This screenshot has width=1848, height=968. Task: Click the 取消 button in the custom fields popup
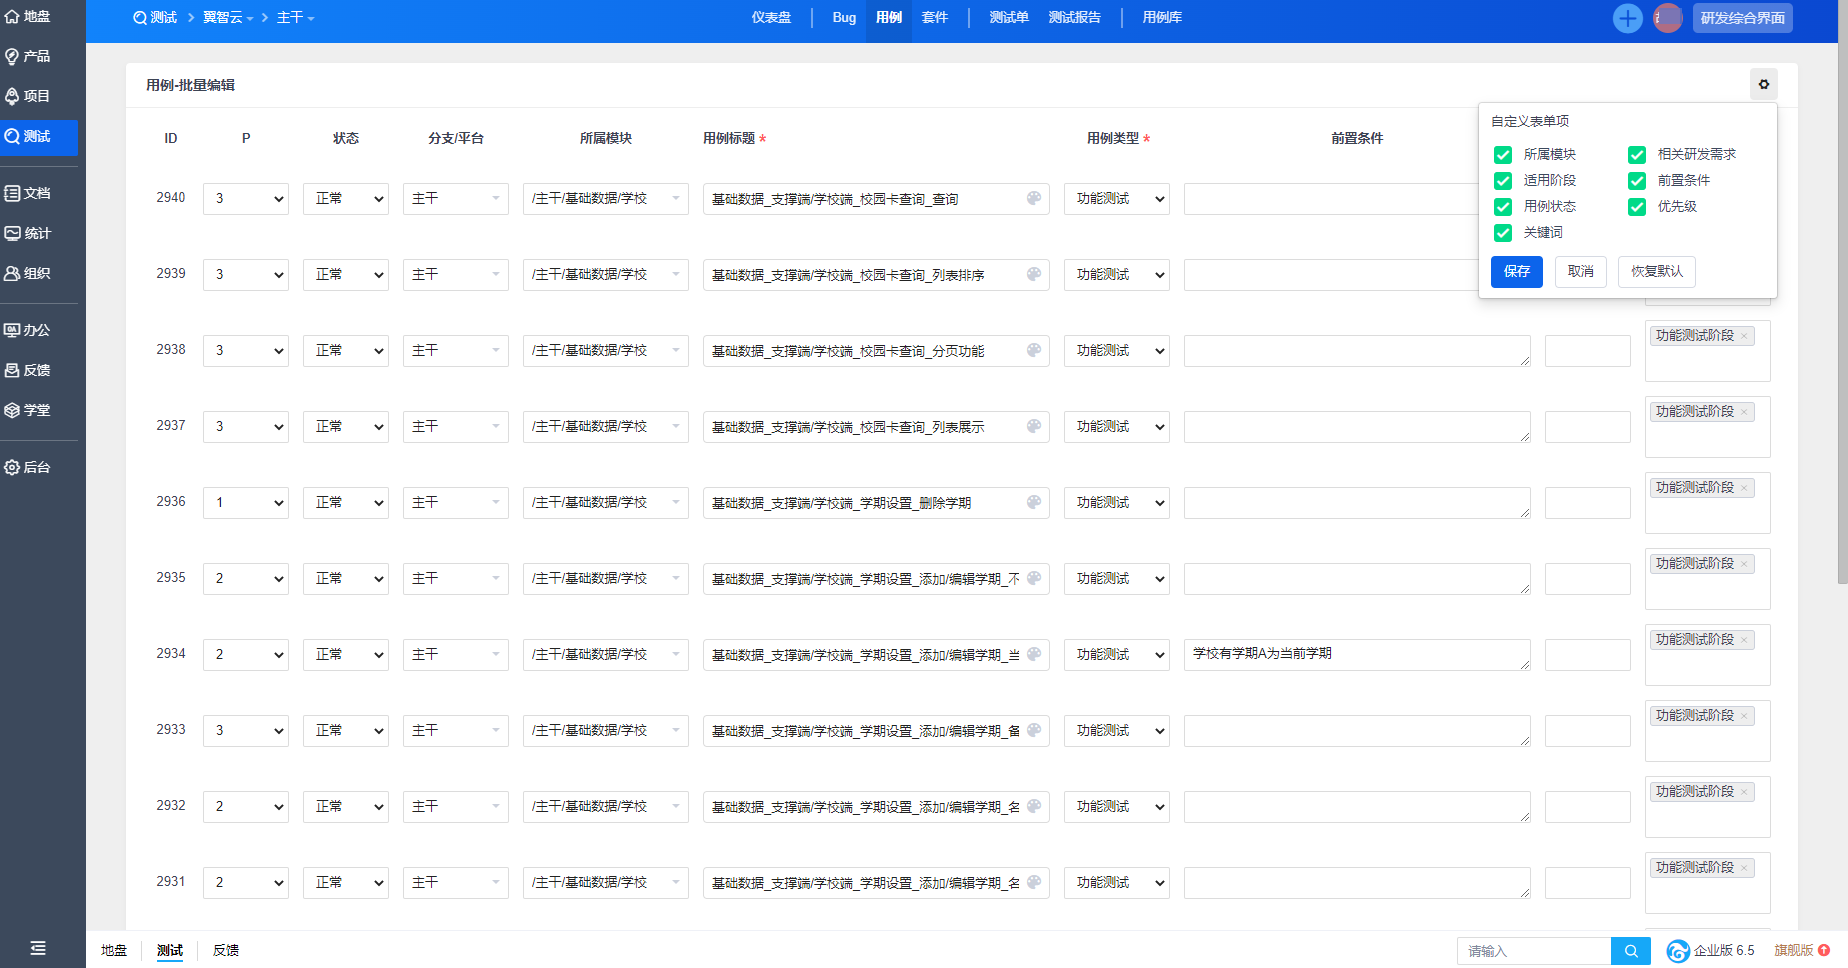(x=1581, y=272)
